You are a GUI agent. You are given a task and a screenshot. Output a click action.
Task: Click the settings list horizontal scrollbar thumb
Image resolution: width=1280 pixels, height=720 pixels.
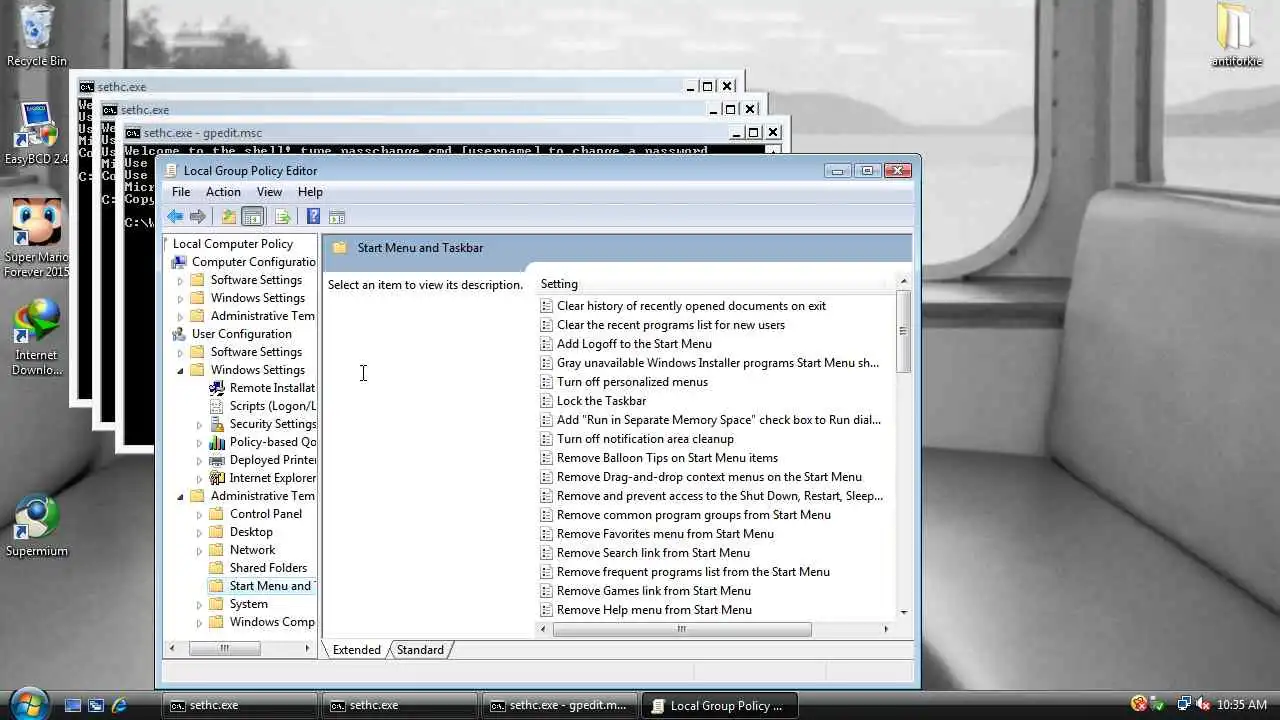coord(682,629)
